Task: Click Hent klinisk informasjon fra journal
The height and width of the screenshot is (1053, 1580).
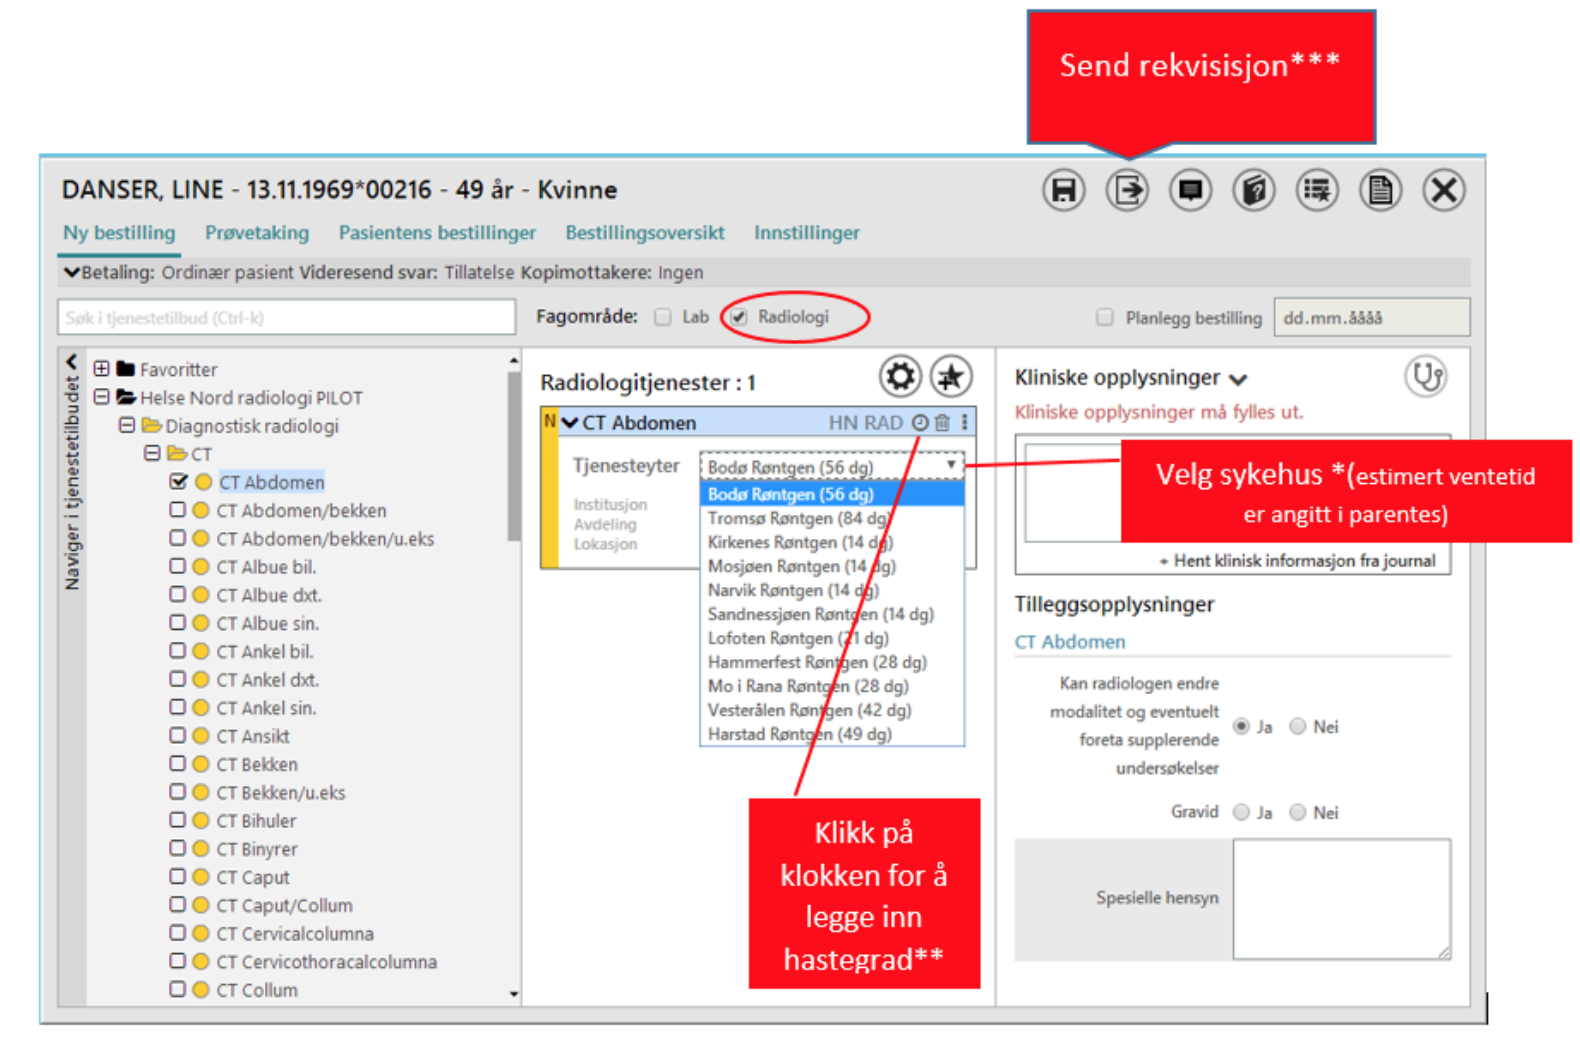Action: pyautogui.click(x=1297, y=561)
